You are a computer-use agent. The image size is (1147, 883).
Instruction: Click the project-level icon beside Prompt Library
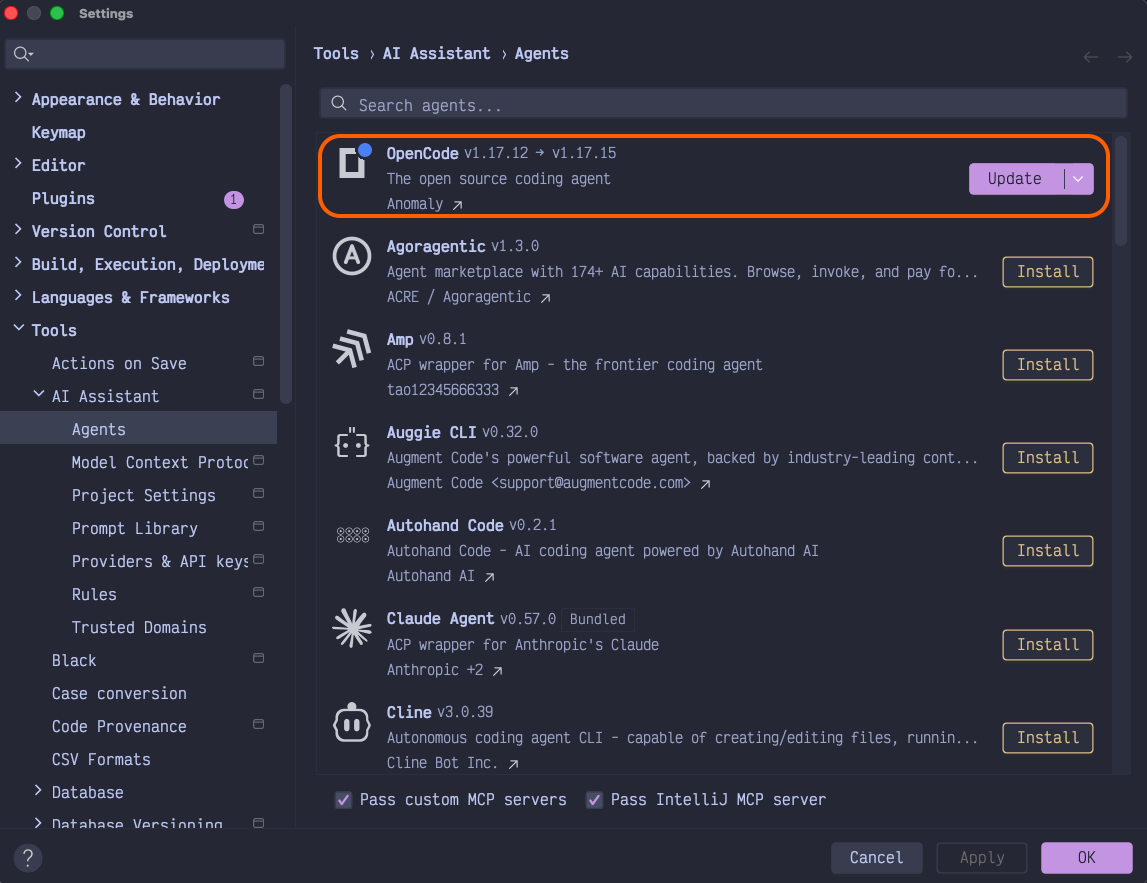click(x=258, y=527)
